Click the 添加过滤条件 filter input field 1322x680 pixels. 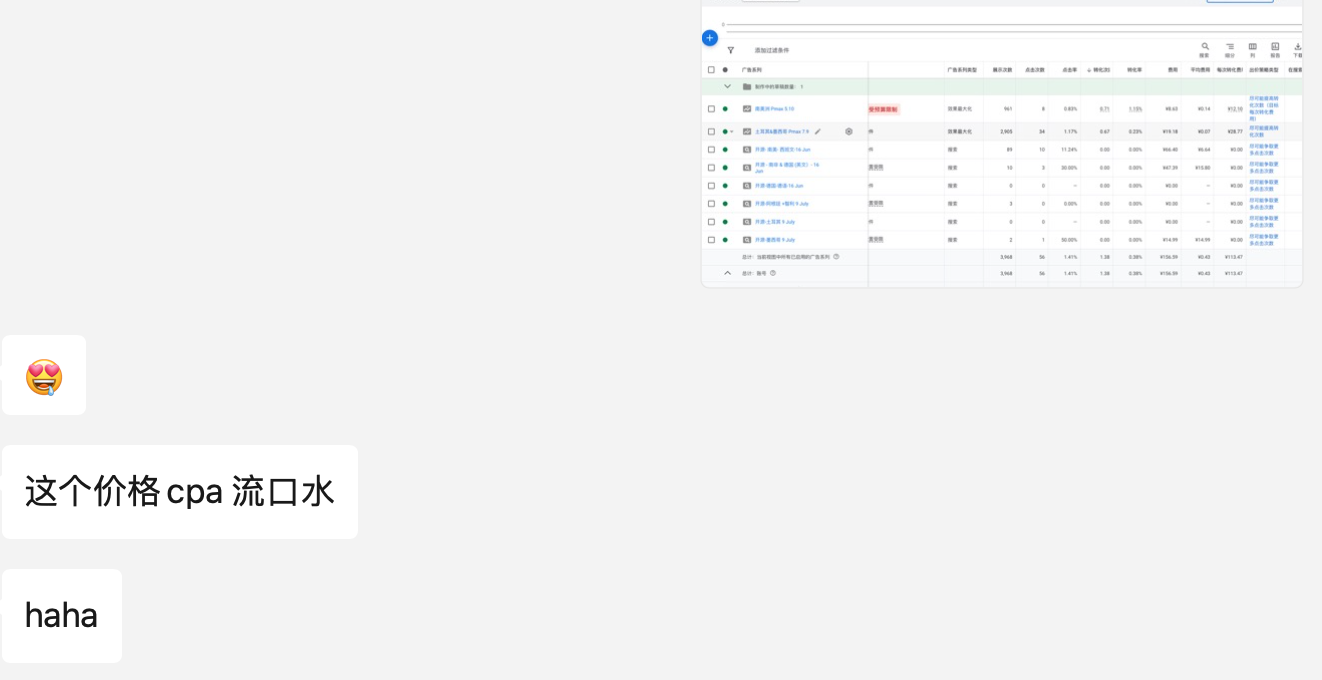772,50
